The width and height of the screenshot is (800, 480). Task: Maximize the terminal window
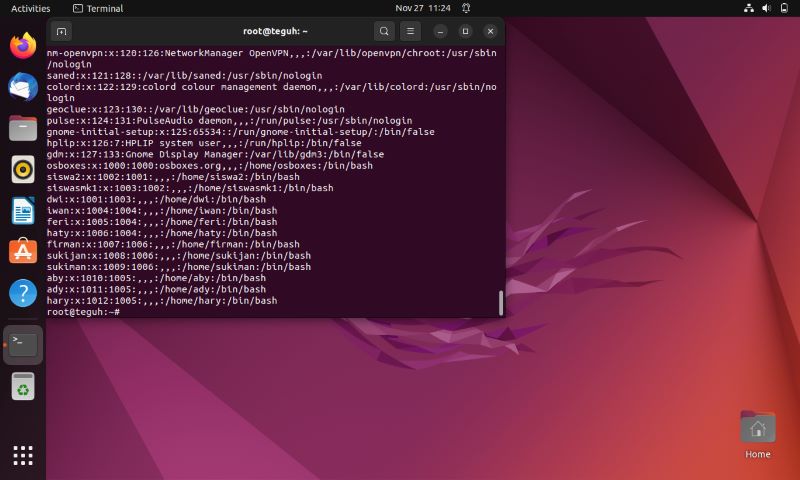point(465,32)
